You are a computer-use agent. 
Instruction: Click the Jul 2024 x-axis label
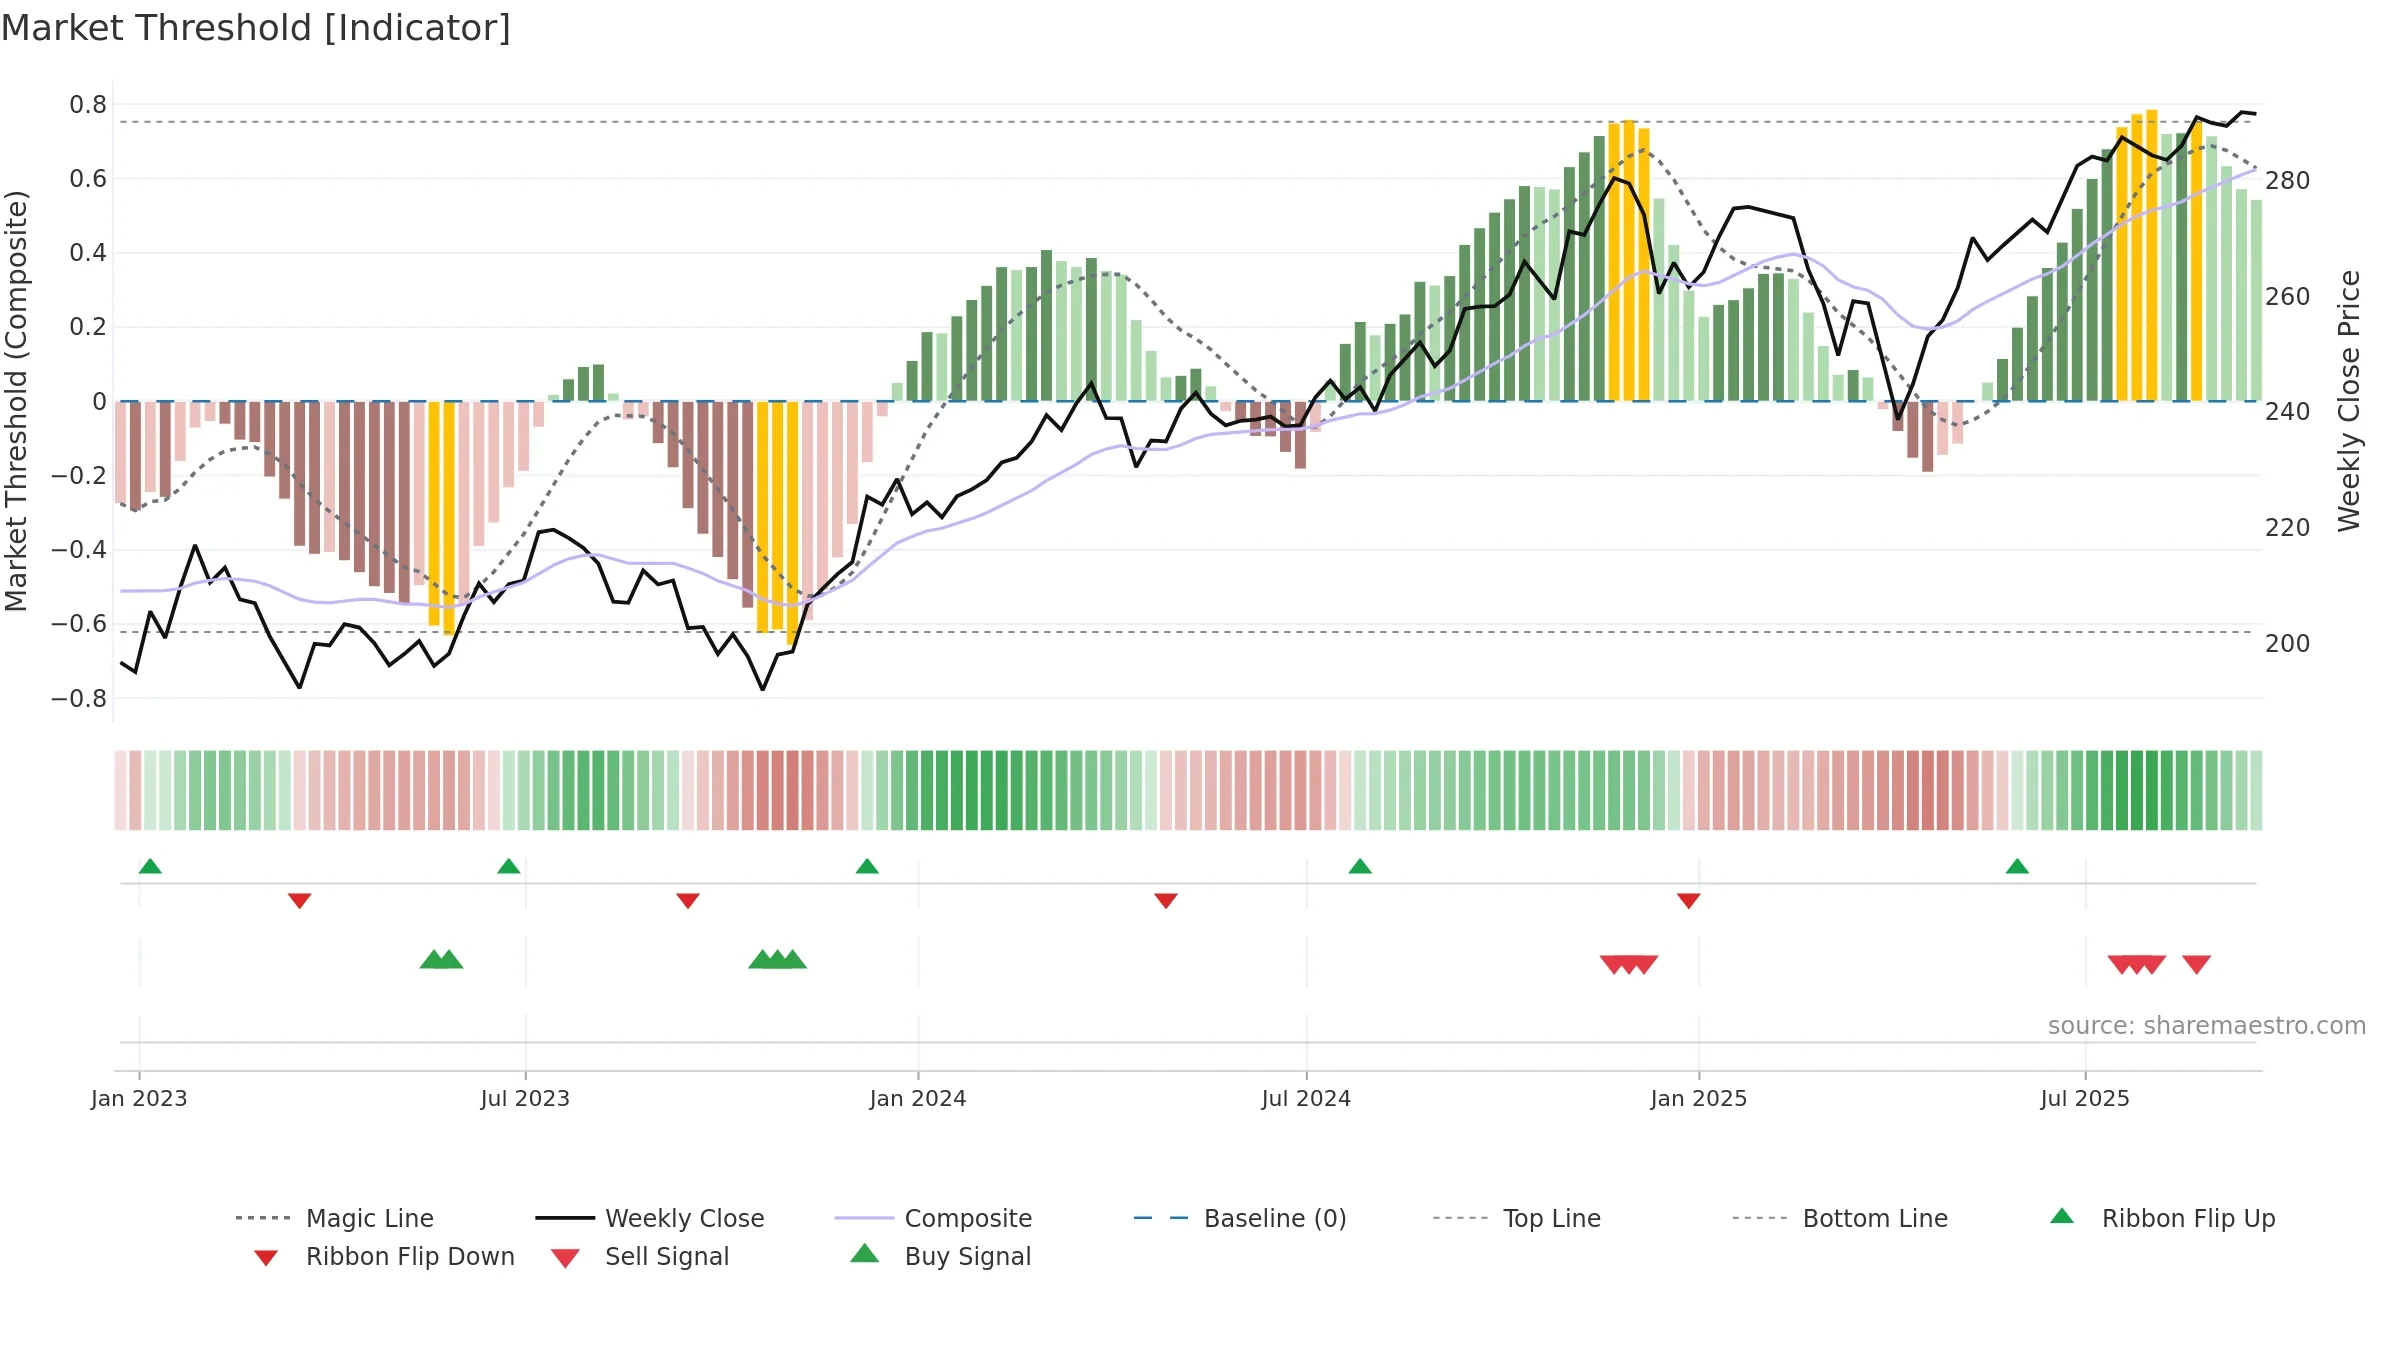tap(1306, 1098)
